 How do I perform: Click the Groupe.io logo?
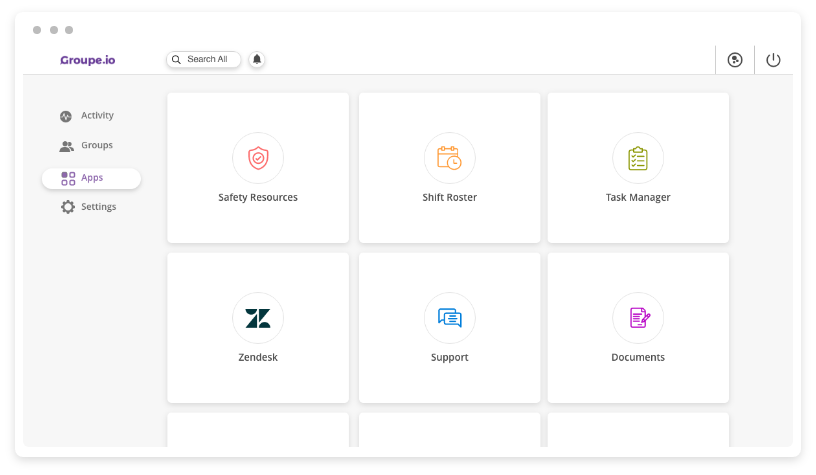point(87,60)
